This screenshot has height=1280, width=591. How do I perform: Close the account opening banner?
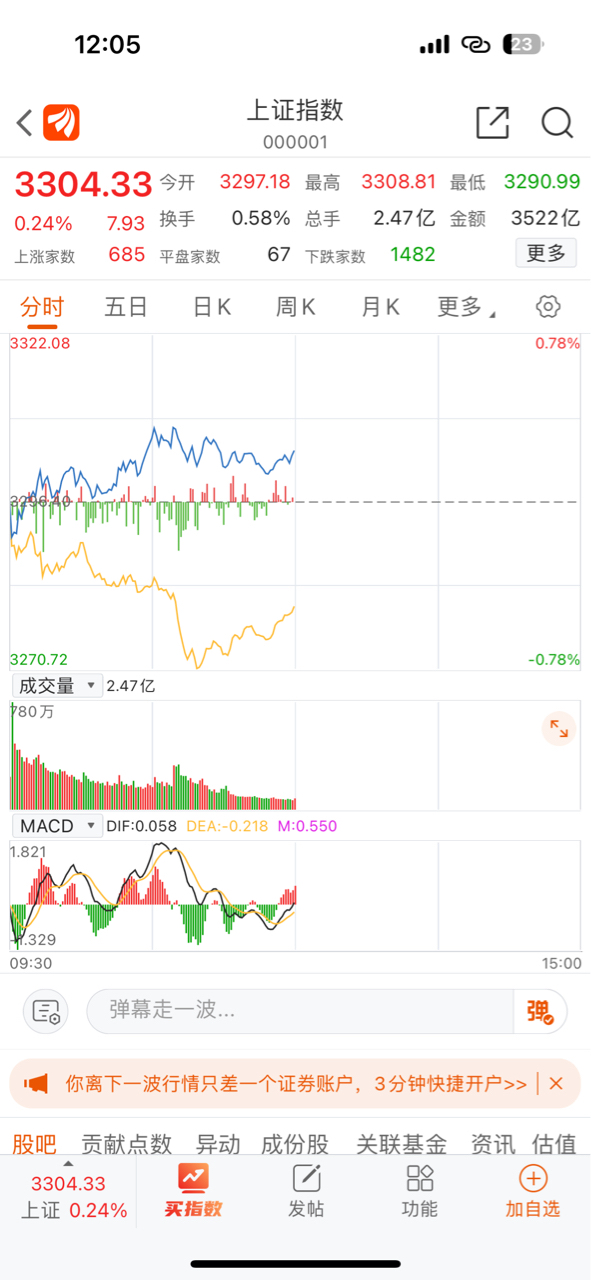[x=556, y=1083]
